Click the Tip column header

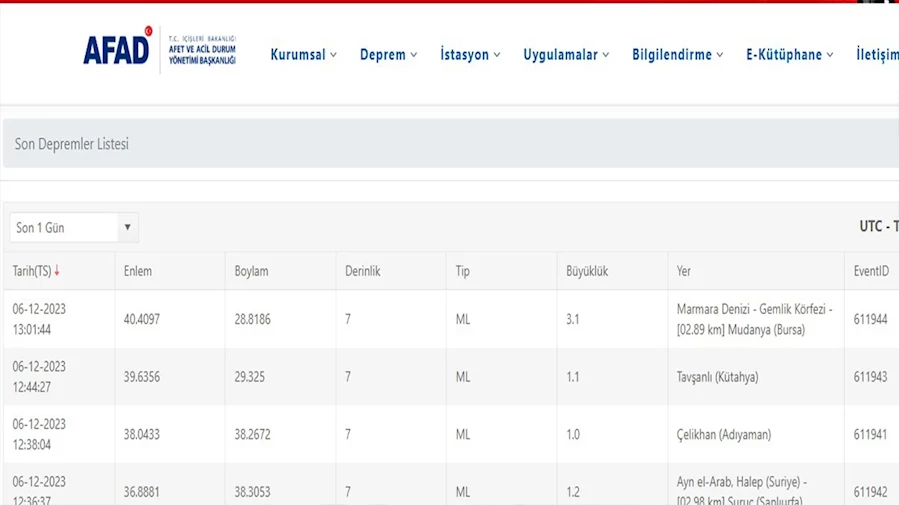coord(463,271)
